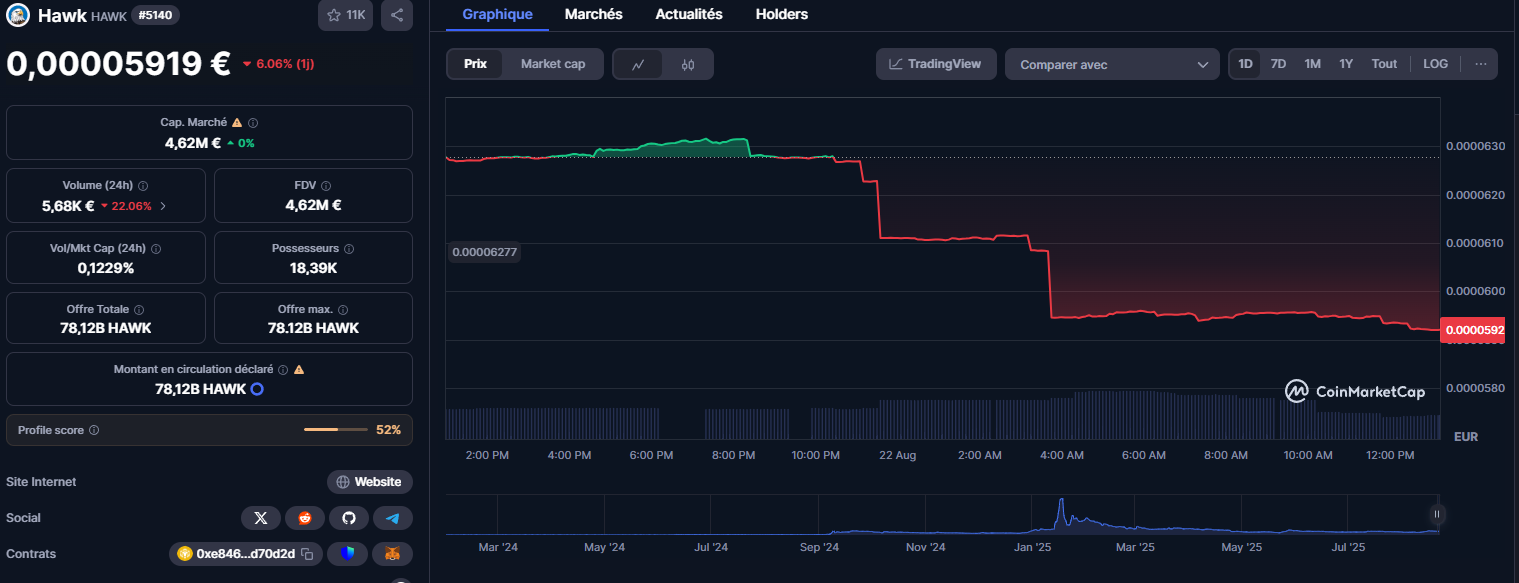Set chart range to Tout
1519x583 pixels.
(1384, 64)
